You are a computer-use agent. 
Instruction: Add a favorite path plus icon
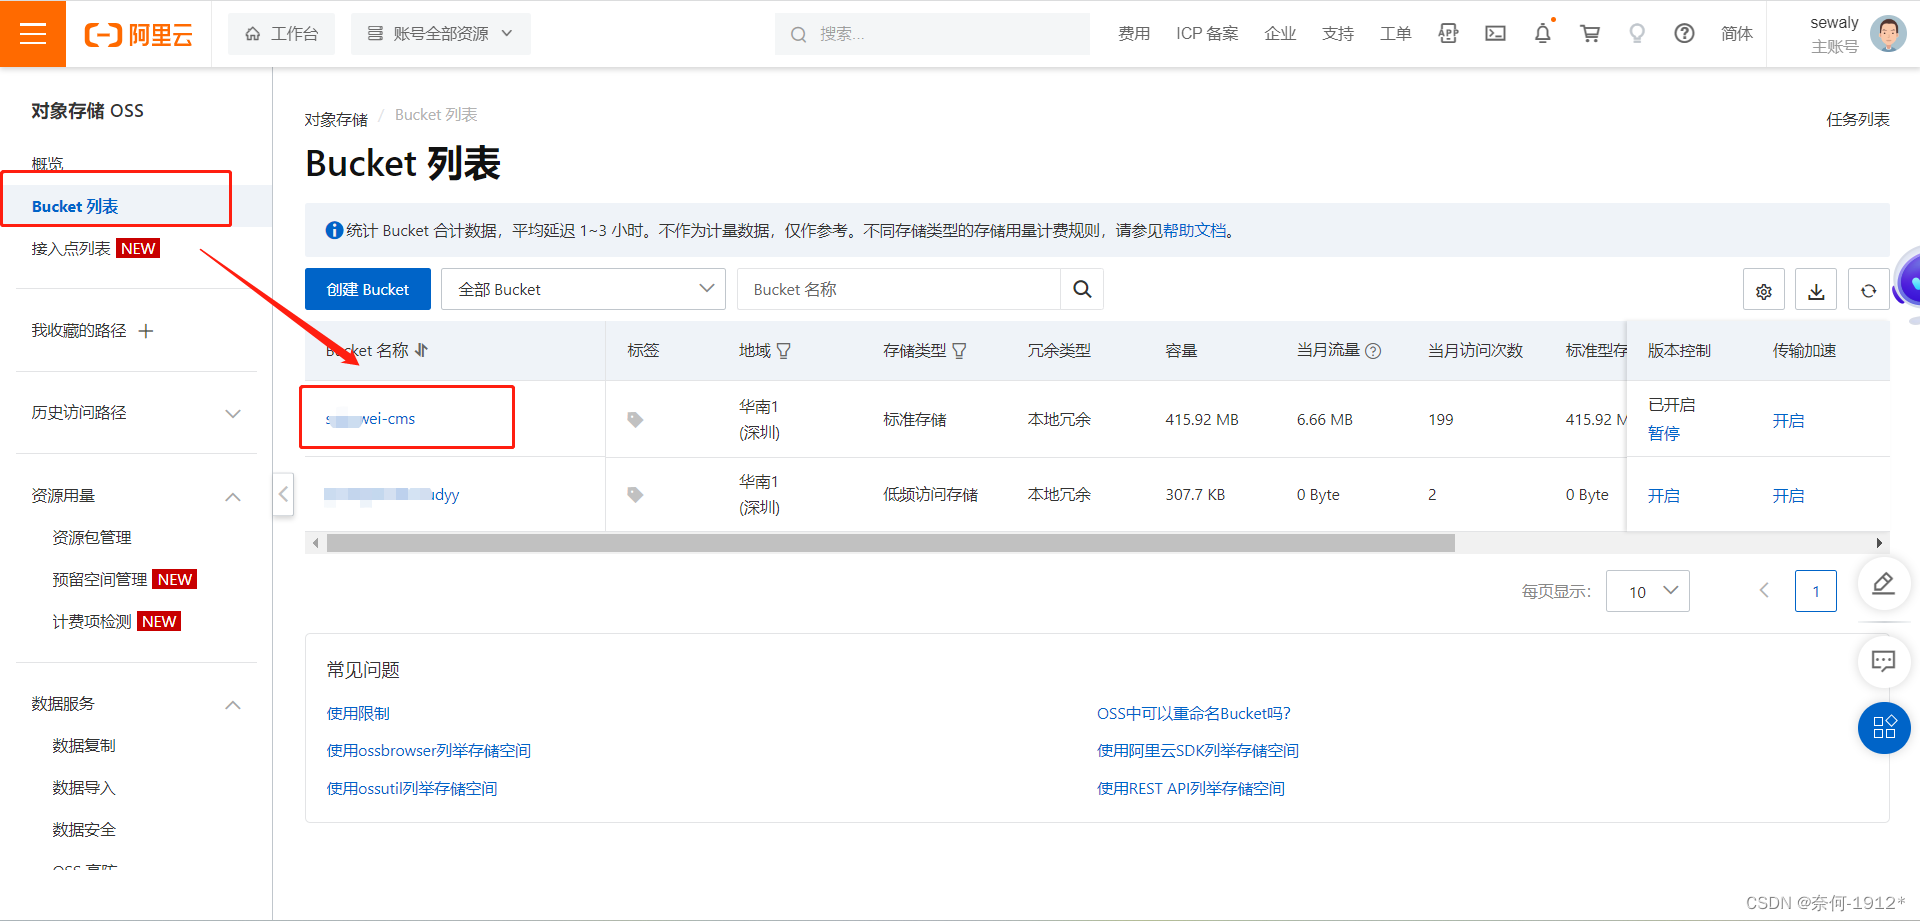146,331
